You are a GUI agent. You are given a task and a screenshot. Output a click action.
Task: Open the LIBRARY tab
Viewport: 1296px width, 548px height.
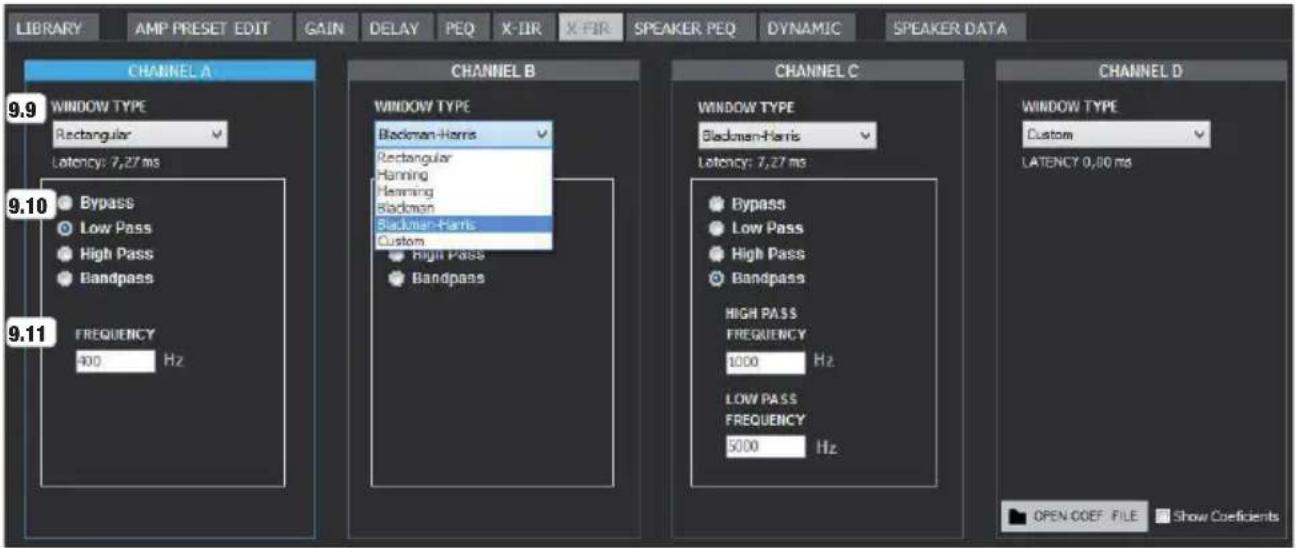[x=50, y=28]
